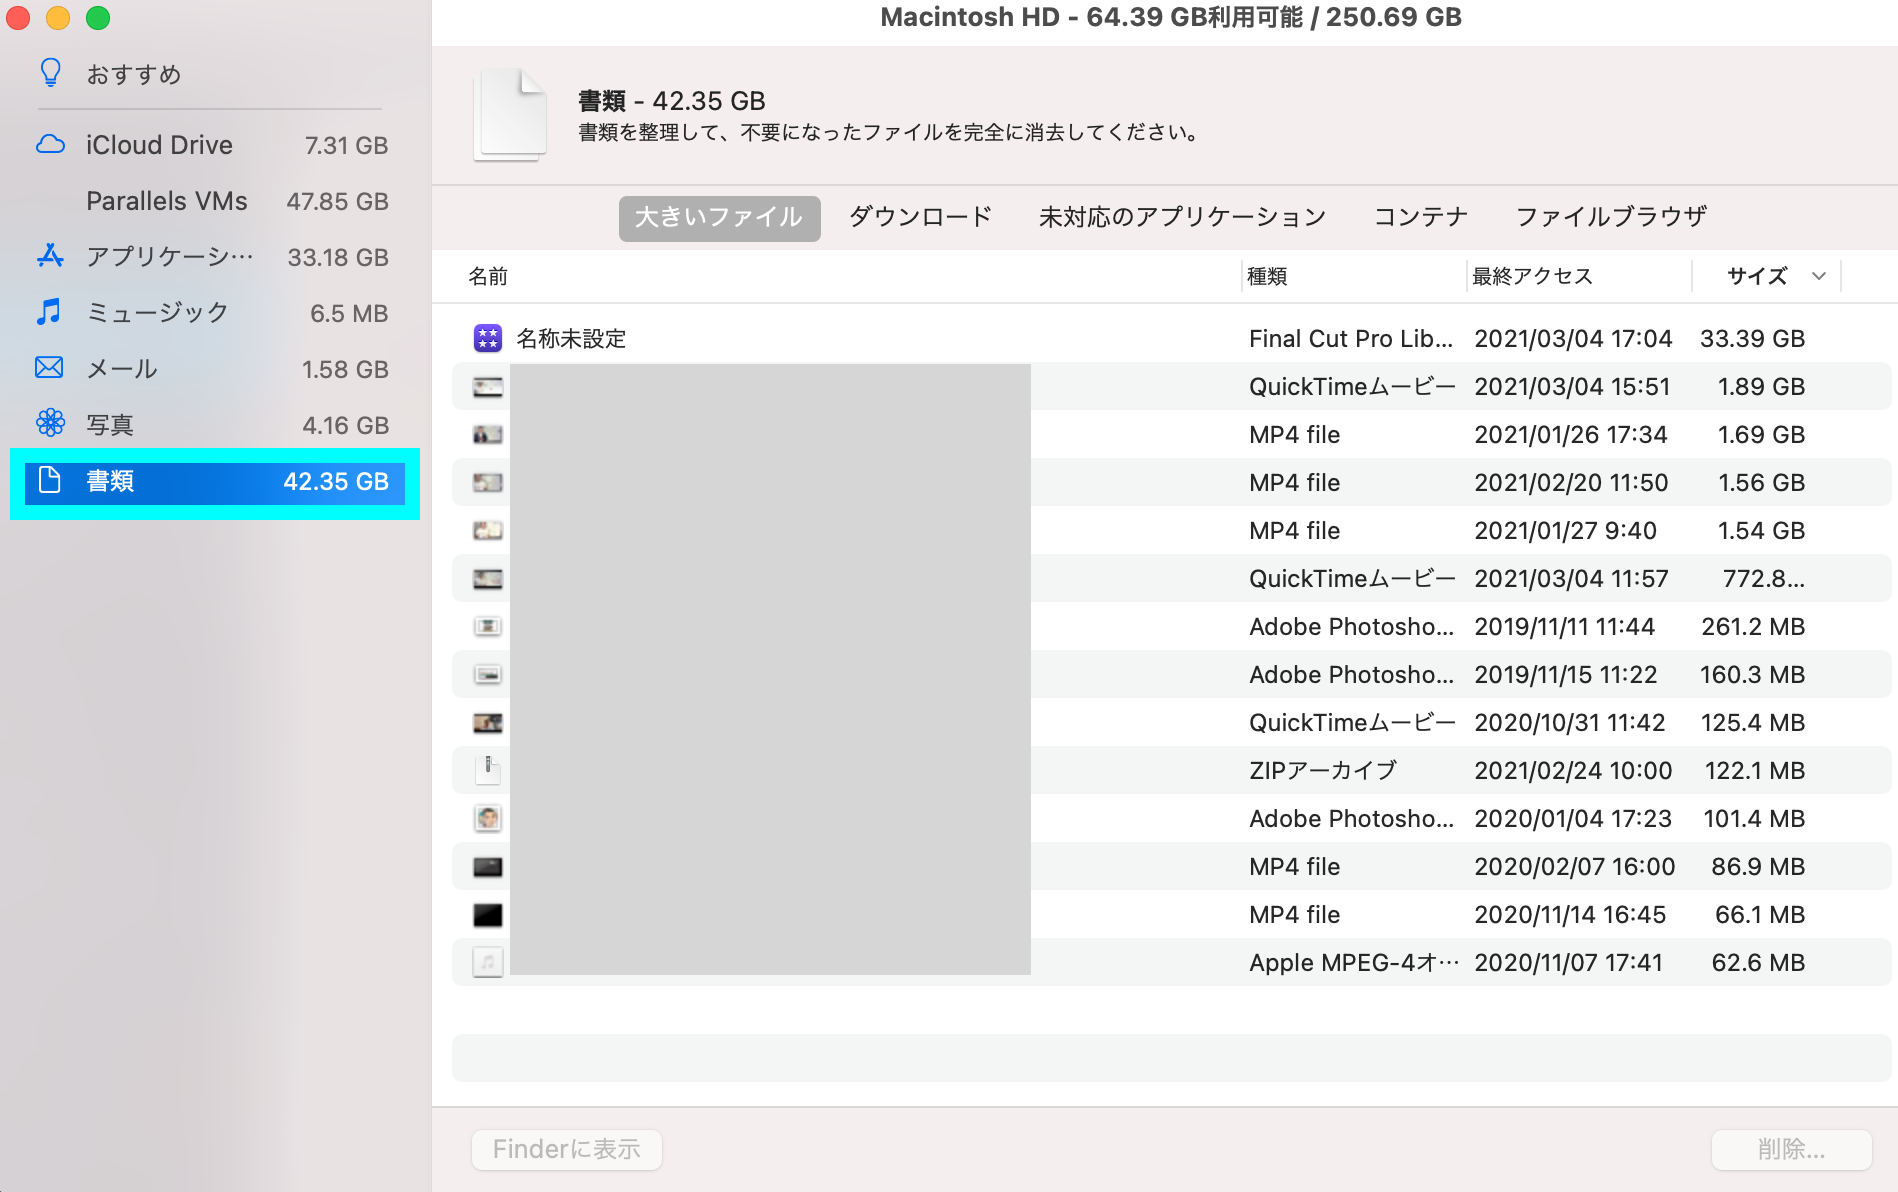Switch to 未対応のアプリケーション tab
The image size is (1898, 1192).
click(1182, 216)
